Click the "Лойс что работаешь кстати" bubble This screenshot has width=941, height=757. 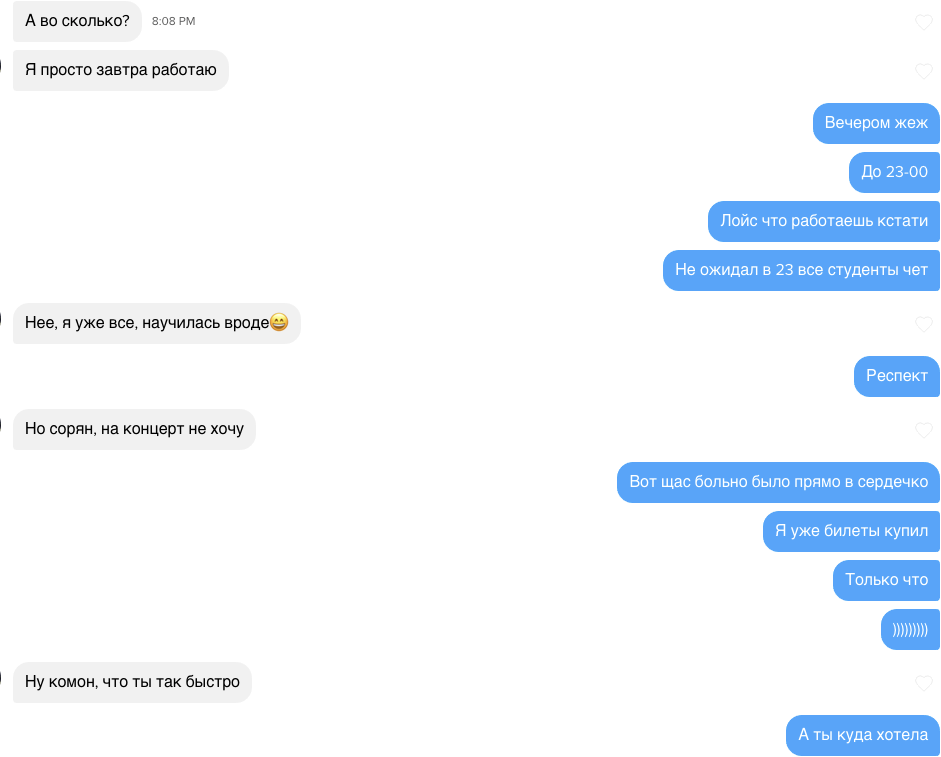824,222
